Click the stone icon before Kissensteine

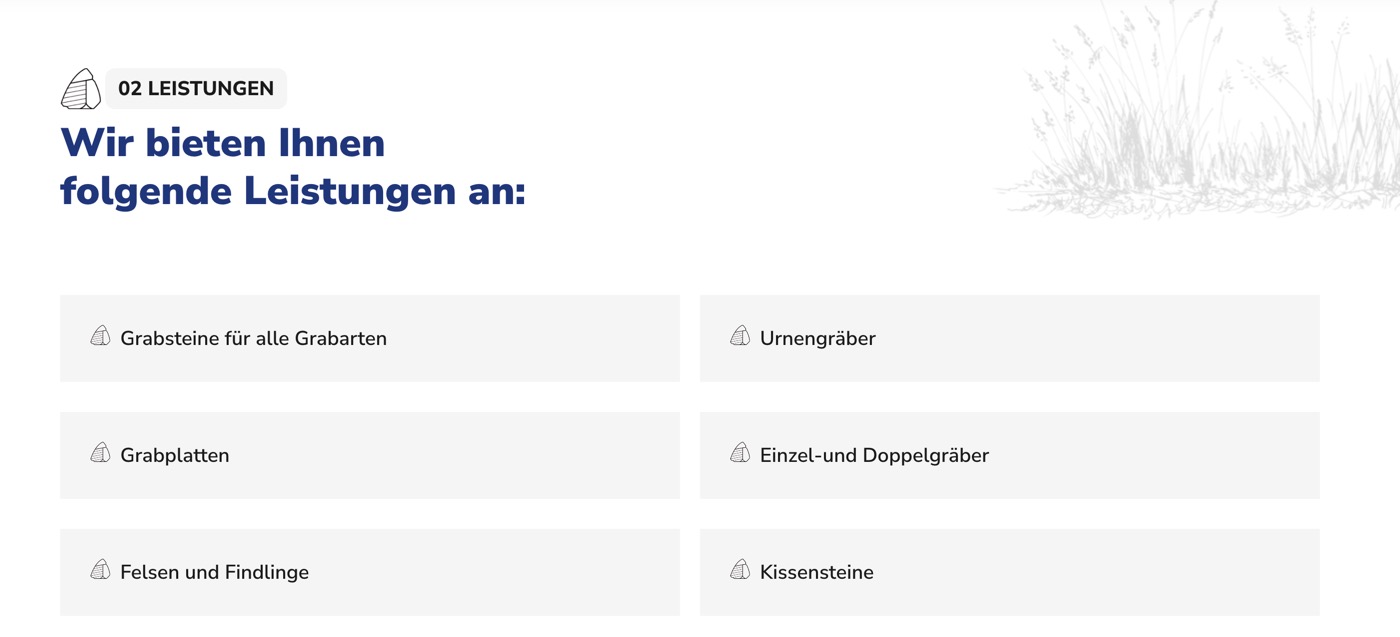tap(740, 570)
